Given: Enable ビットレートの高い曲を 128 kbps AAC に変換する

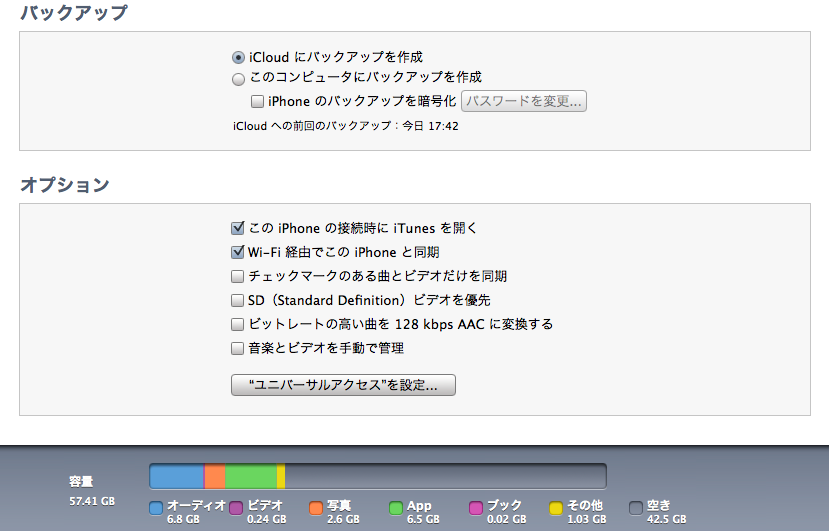Looking at the screenshot, I should tap(237, 324).
